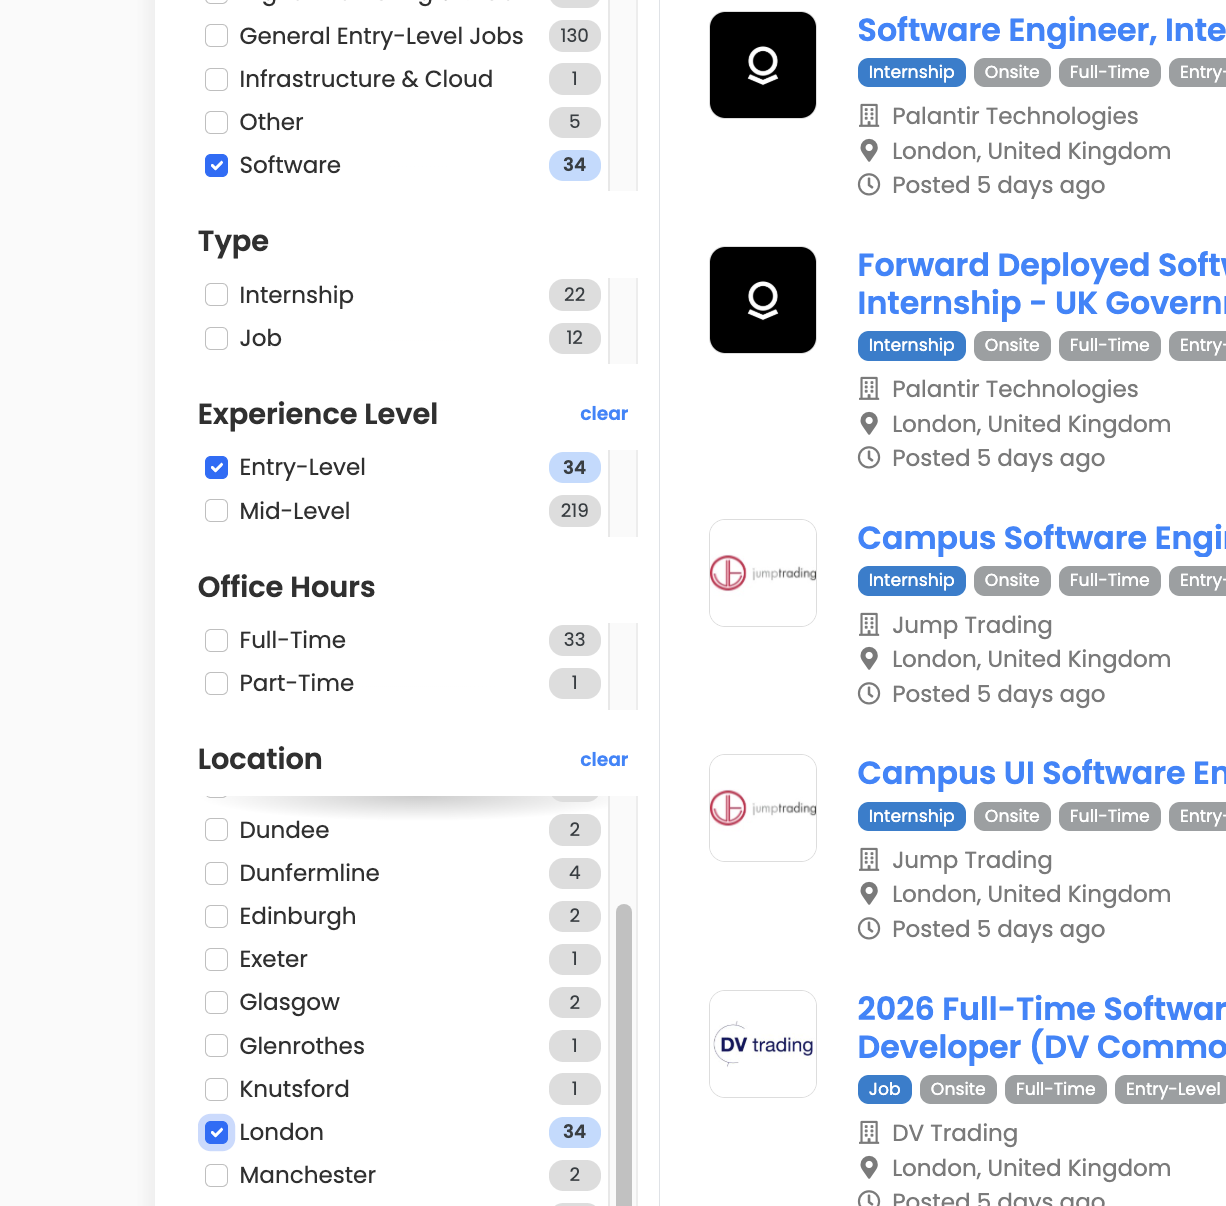Check the General Entry-Level Jobs filter
Image resolution: width=1226 pixels, height=1206 pixels.
click(x=216, y=36)
